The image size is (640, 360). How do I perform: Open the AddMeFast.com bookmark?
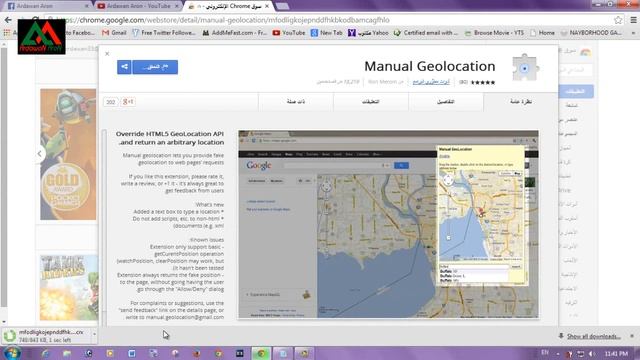coord(235,33)
